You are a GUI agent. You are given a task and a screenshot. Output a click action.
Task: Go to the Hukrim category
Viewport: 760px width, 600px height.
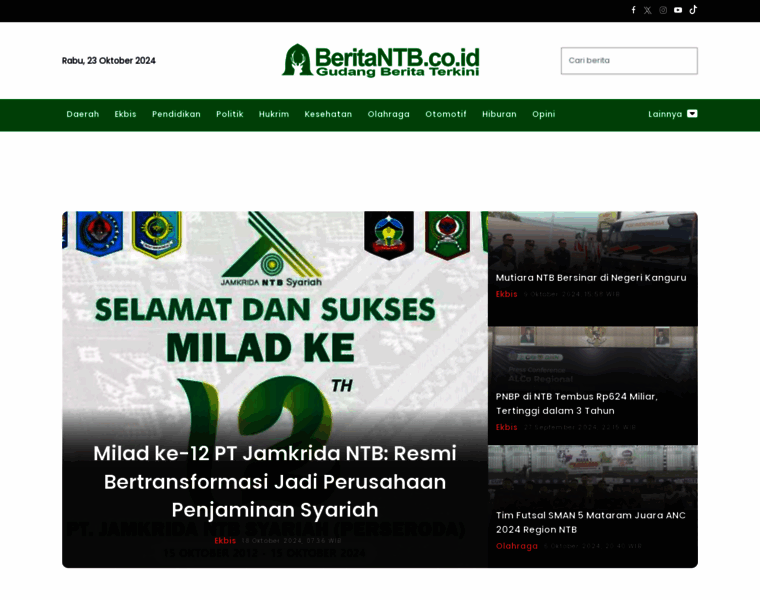[x=274, y=114]
